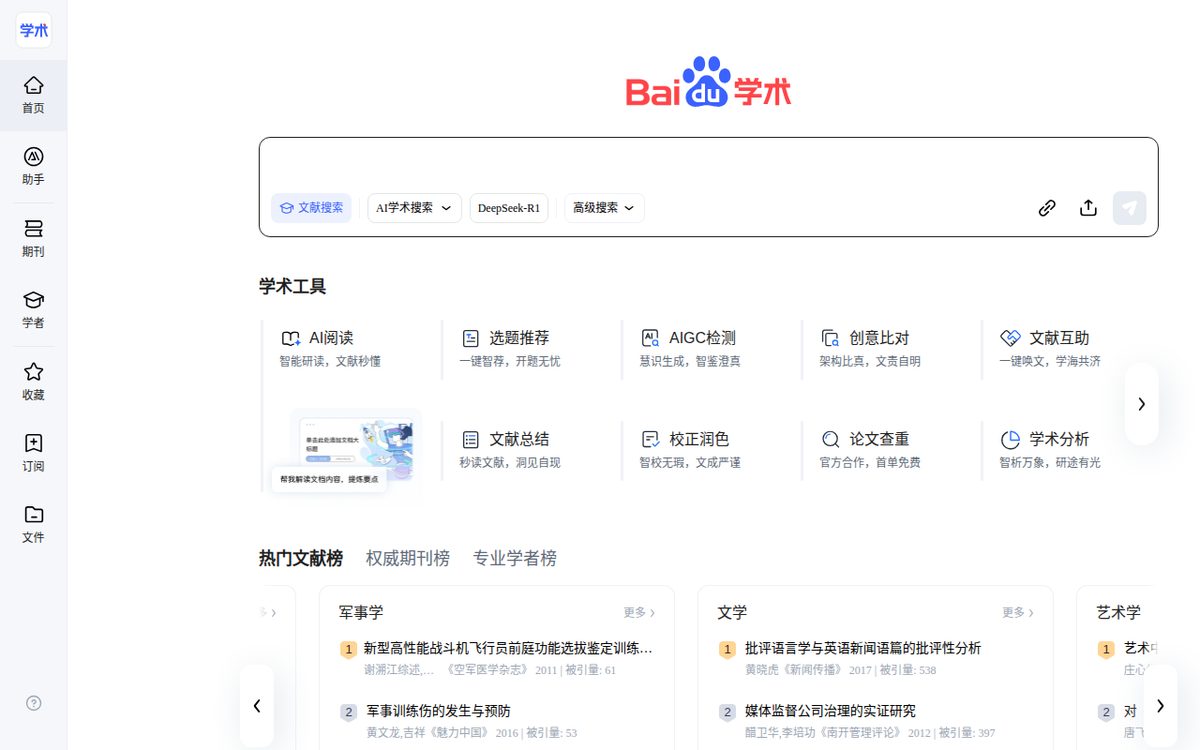Select the 热门文献榜 tab
The height and width of the screenshot is (750, 1200).
coord(301,558)
